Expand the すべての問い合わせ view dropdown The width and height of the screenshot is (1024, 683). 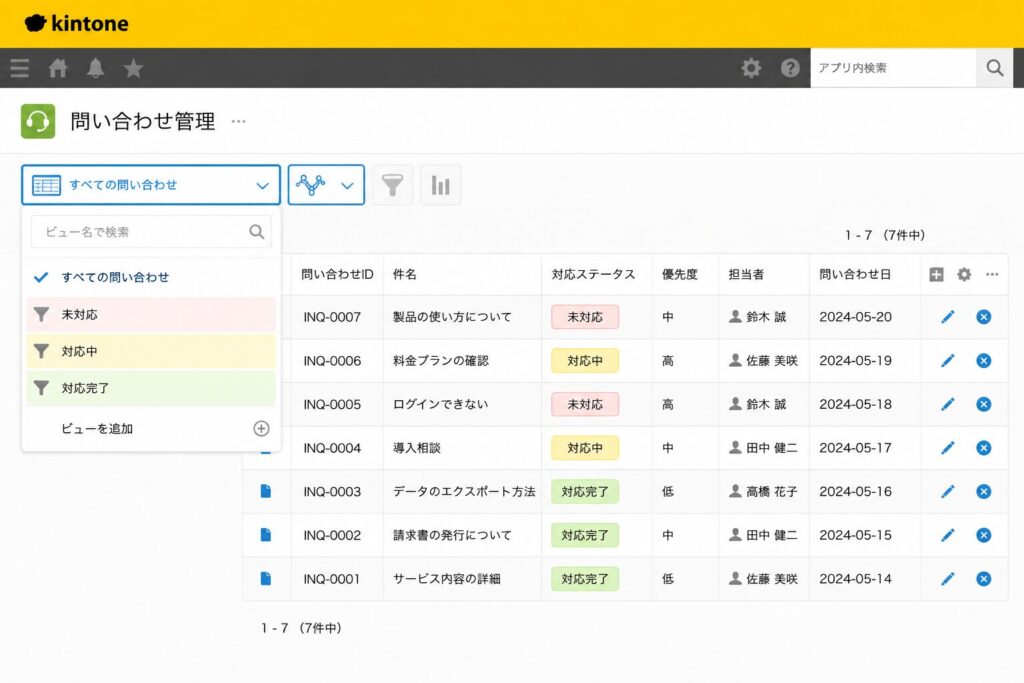[x=151, y=185]
